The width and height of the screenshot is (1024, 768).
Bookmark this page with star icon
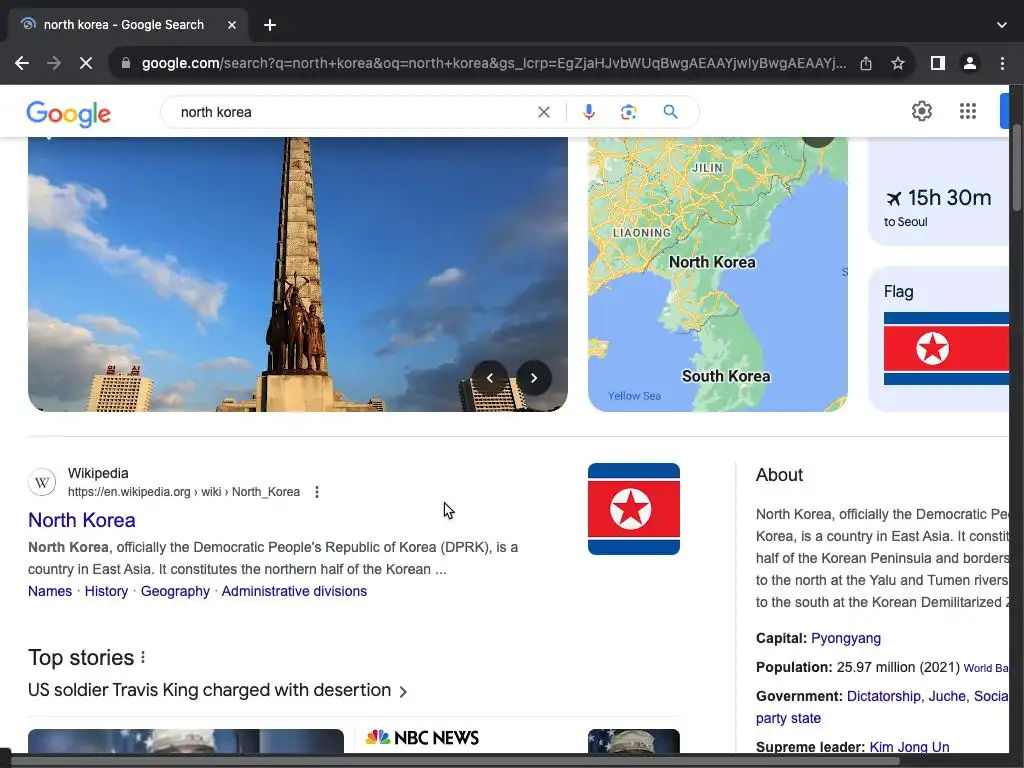pyautogui.click(x=898, y=63)
